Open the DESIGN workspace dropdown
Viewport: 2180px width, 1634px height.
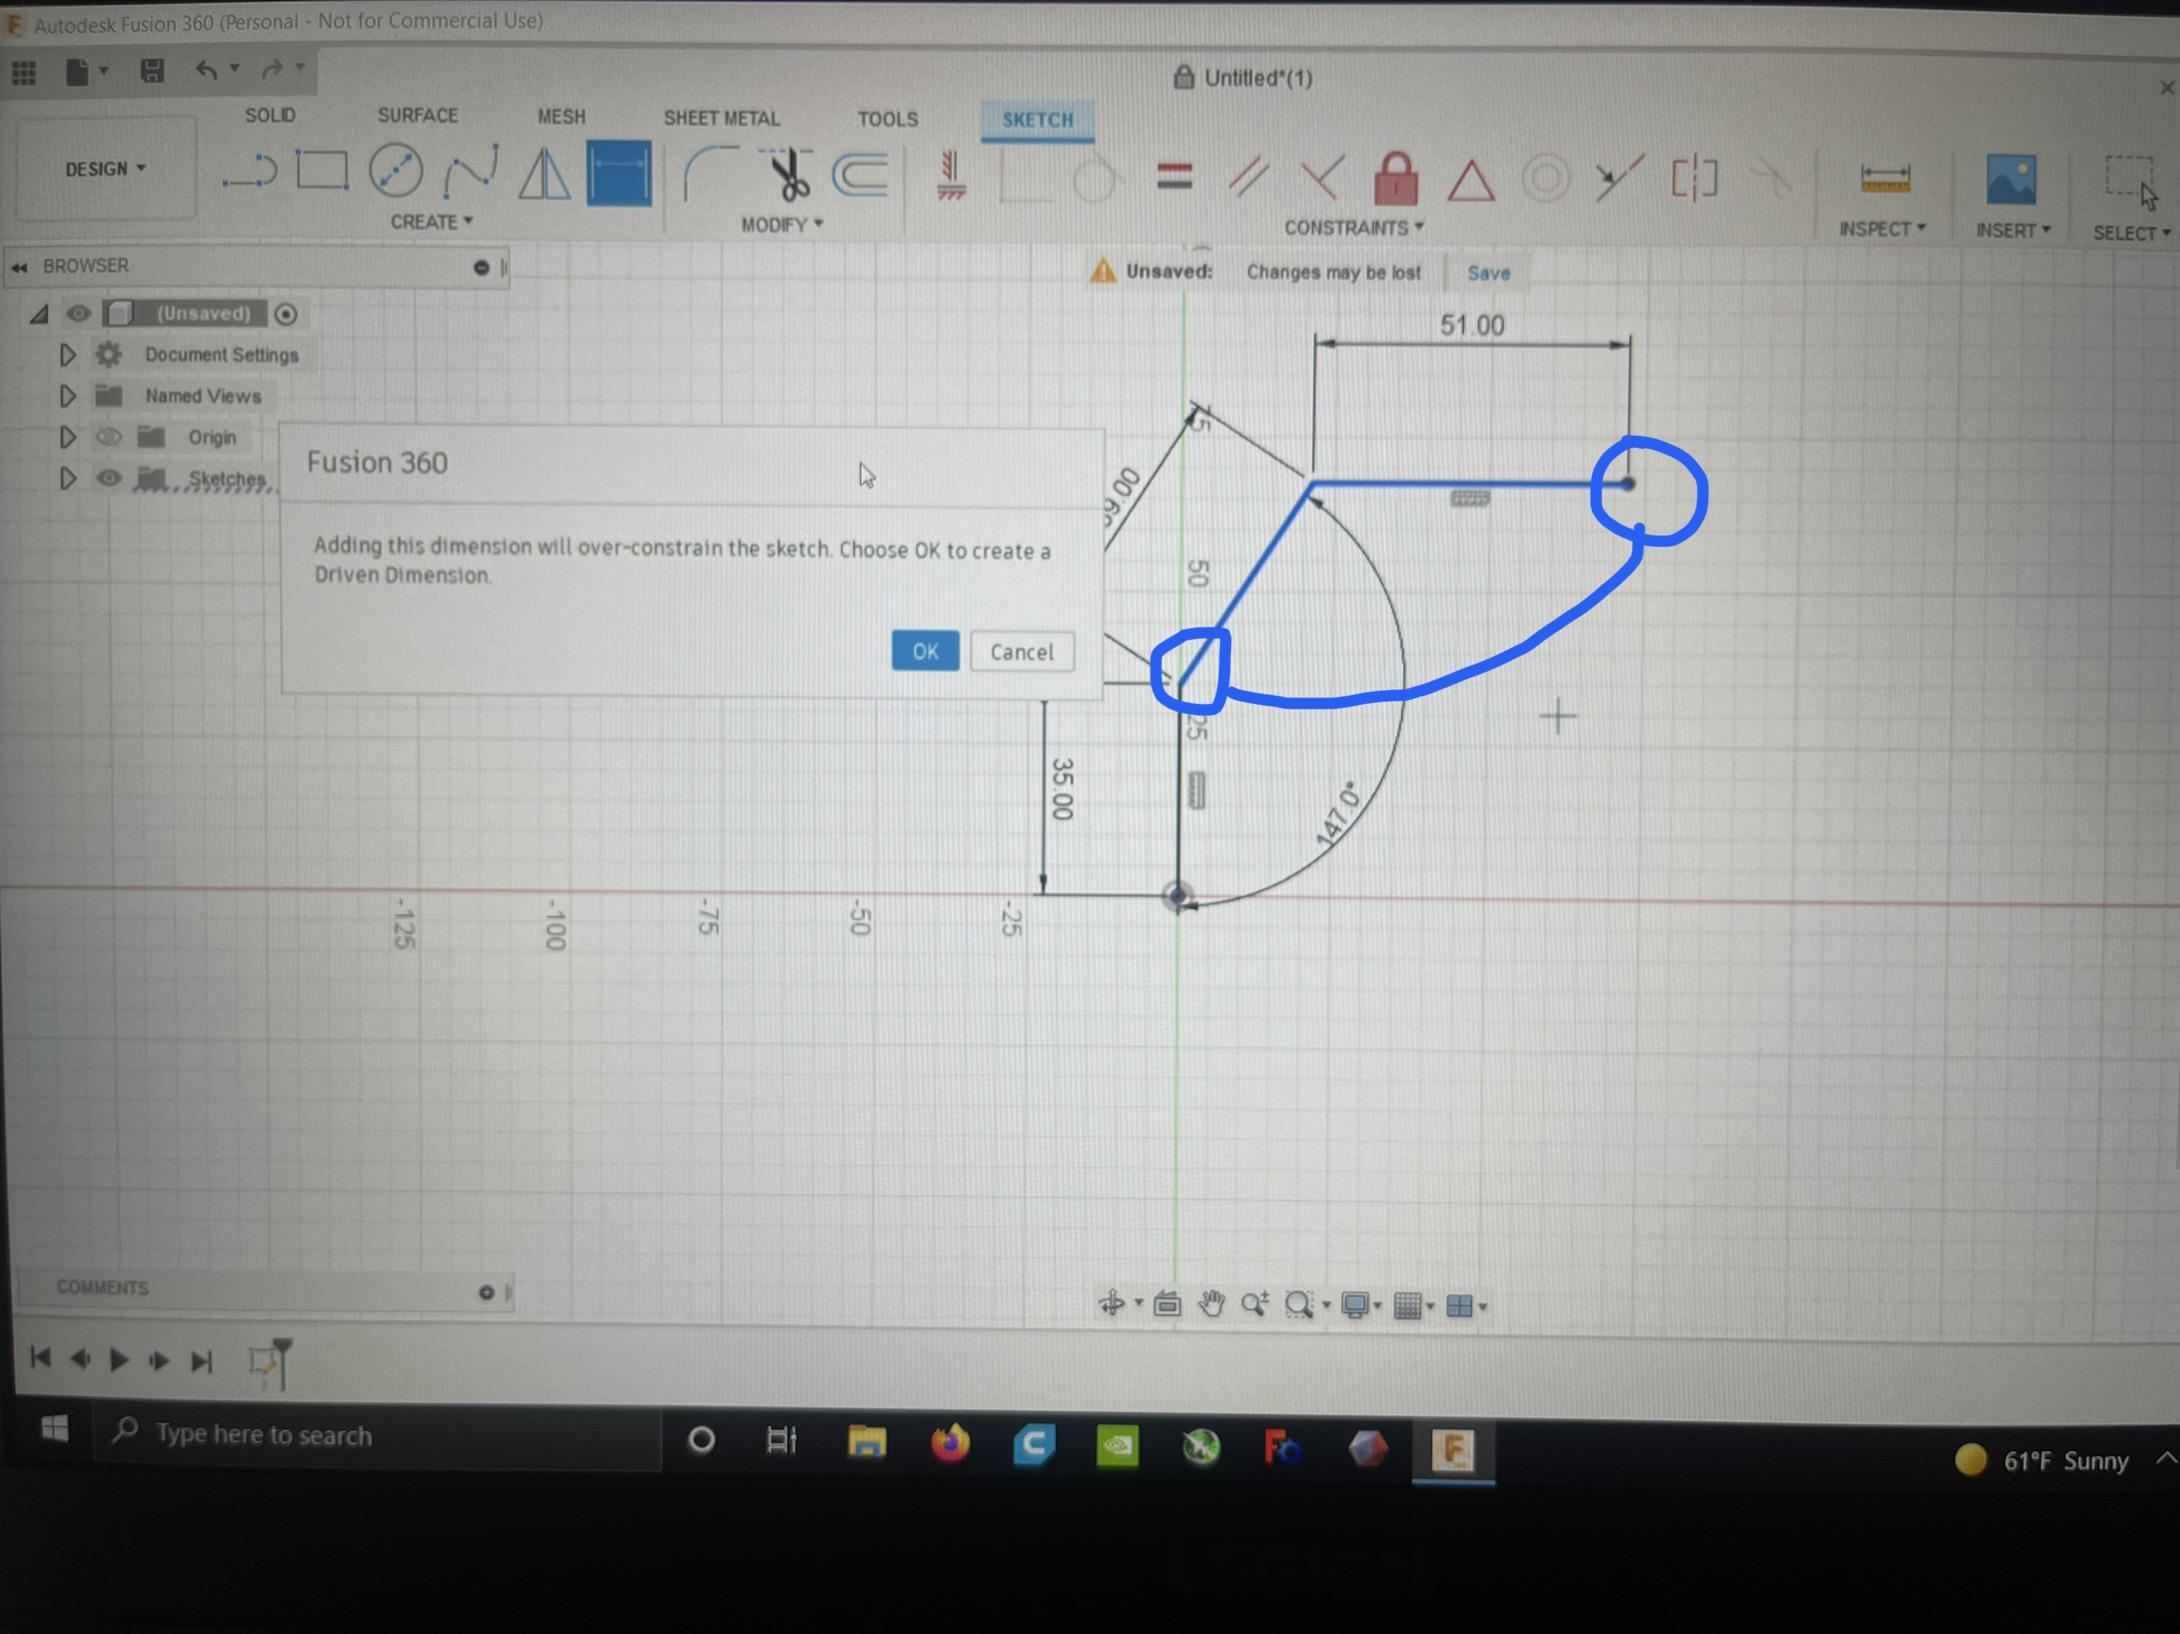click(x=102, y=169)
